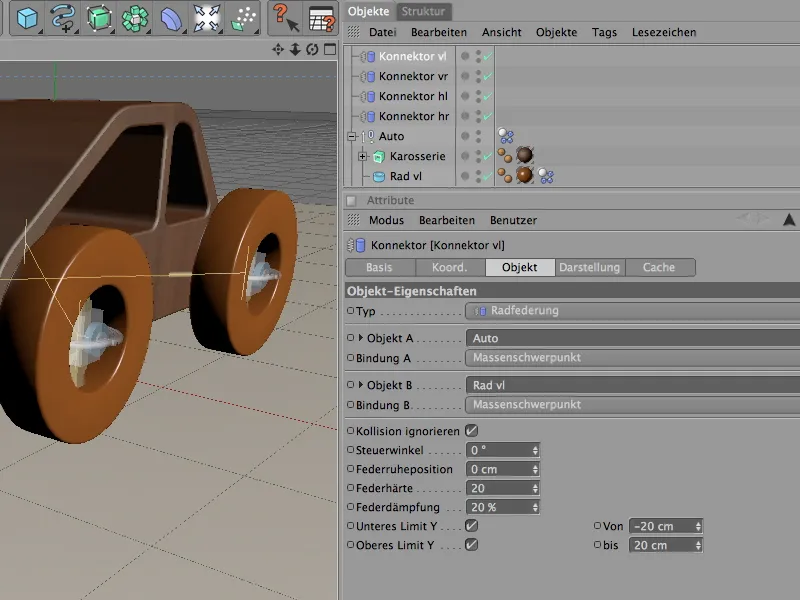Screen dimensions: 800x600
Task: Uncheck the Oberes Limit Y option
Action: pos(471,545)
